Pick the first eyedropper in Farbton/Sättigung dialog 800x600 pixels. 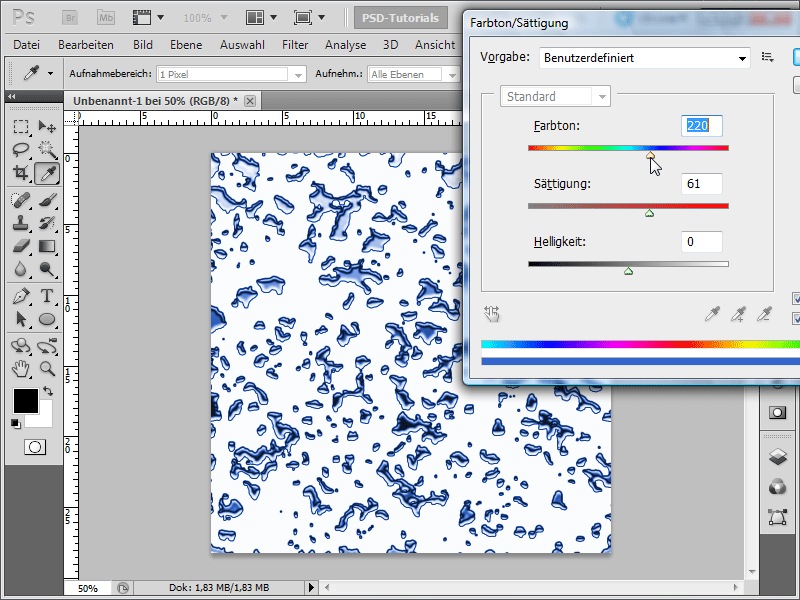click(712, 314)
